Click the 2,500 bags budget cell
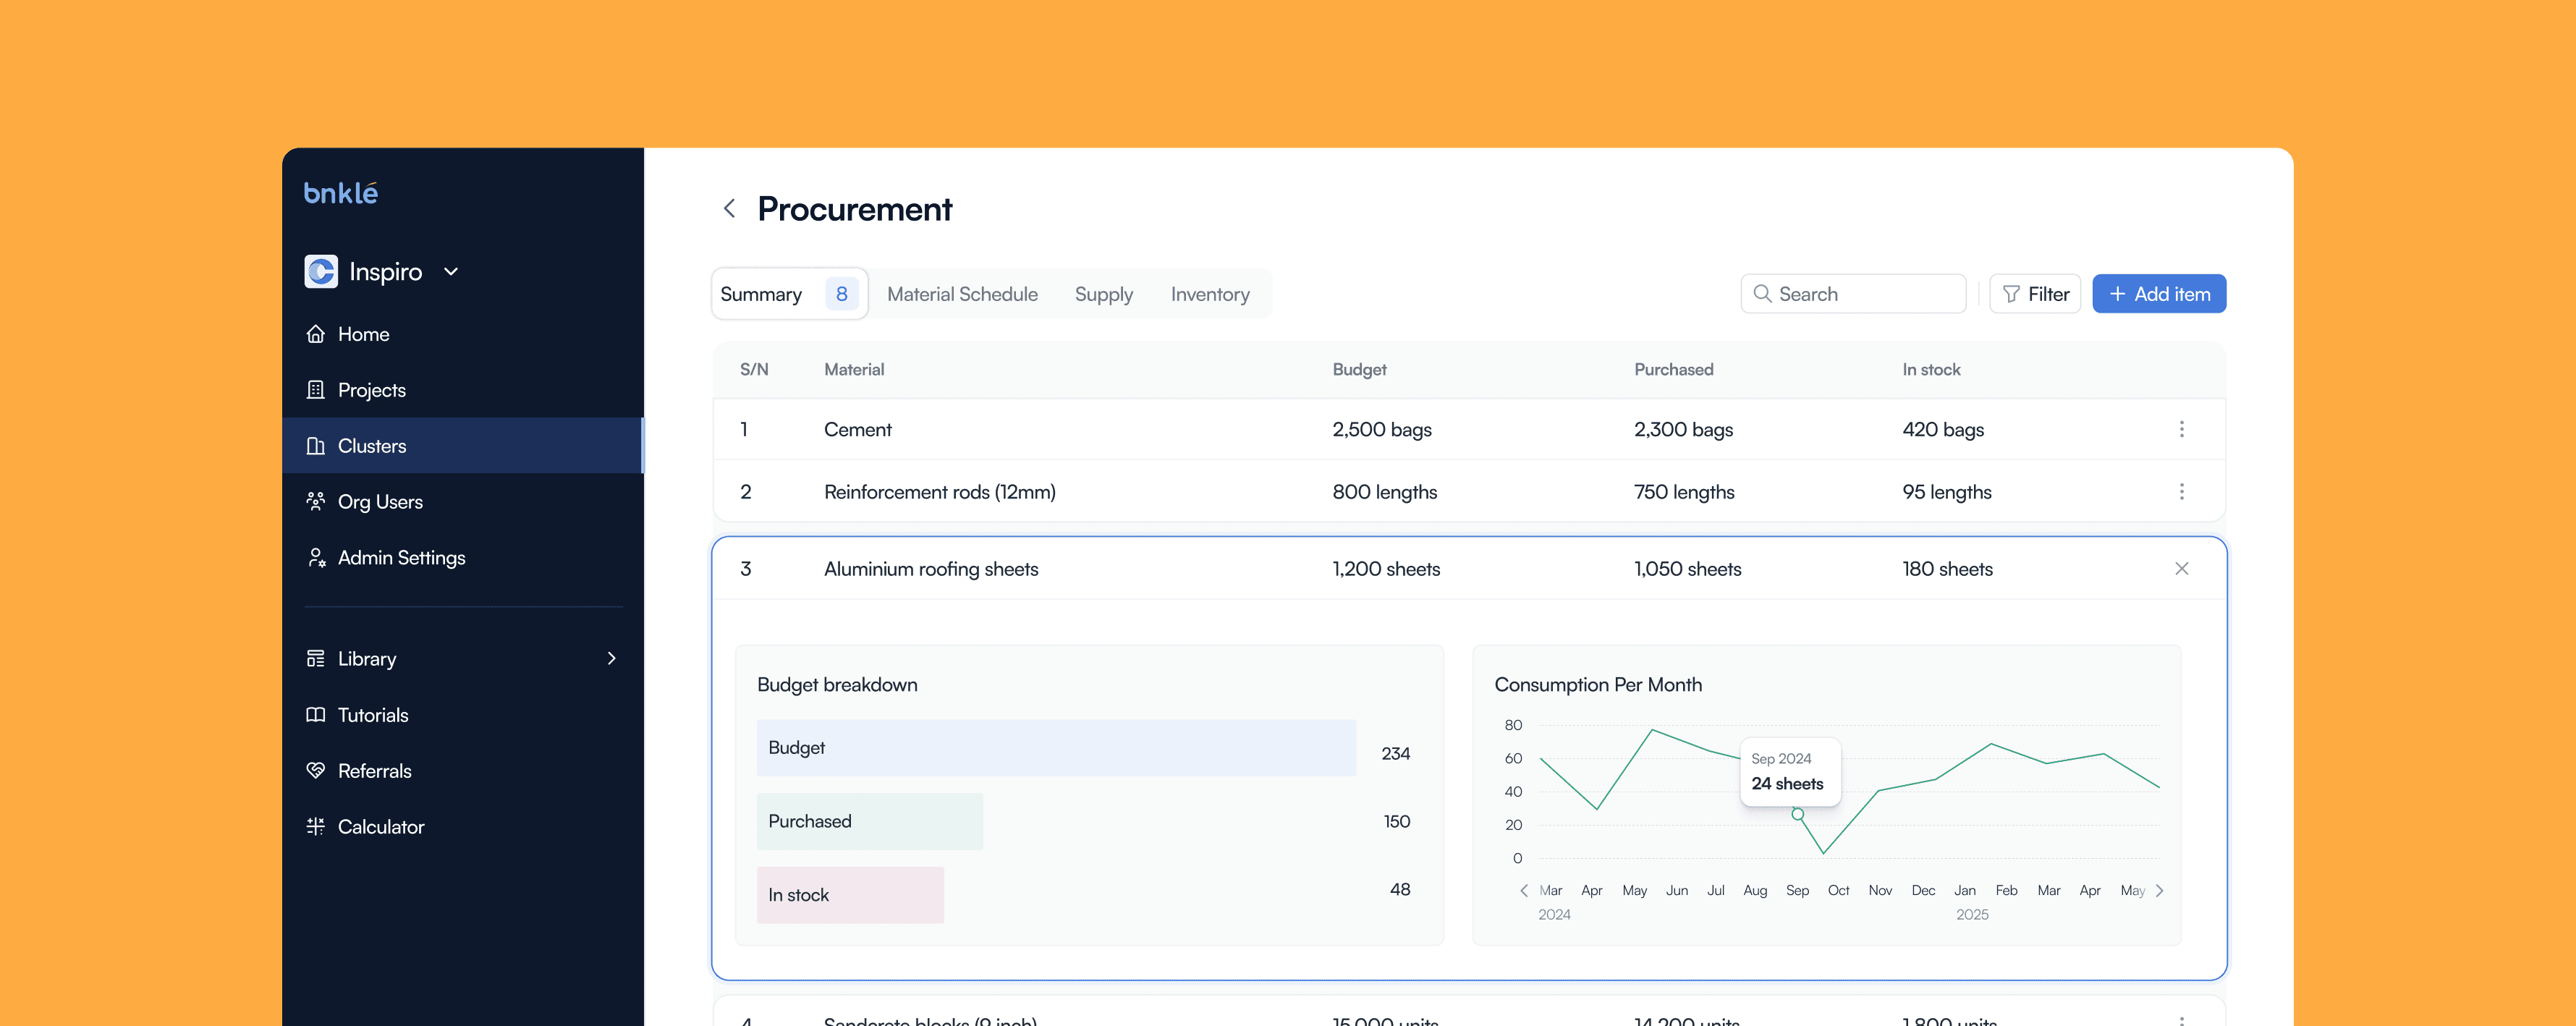This screenshot has width=2576, height=1026. click(x=1381, y=429)
